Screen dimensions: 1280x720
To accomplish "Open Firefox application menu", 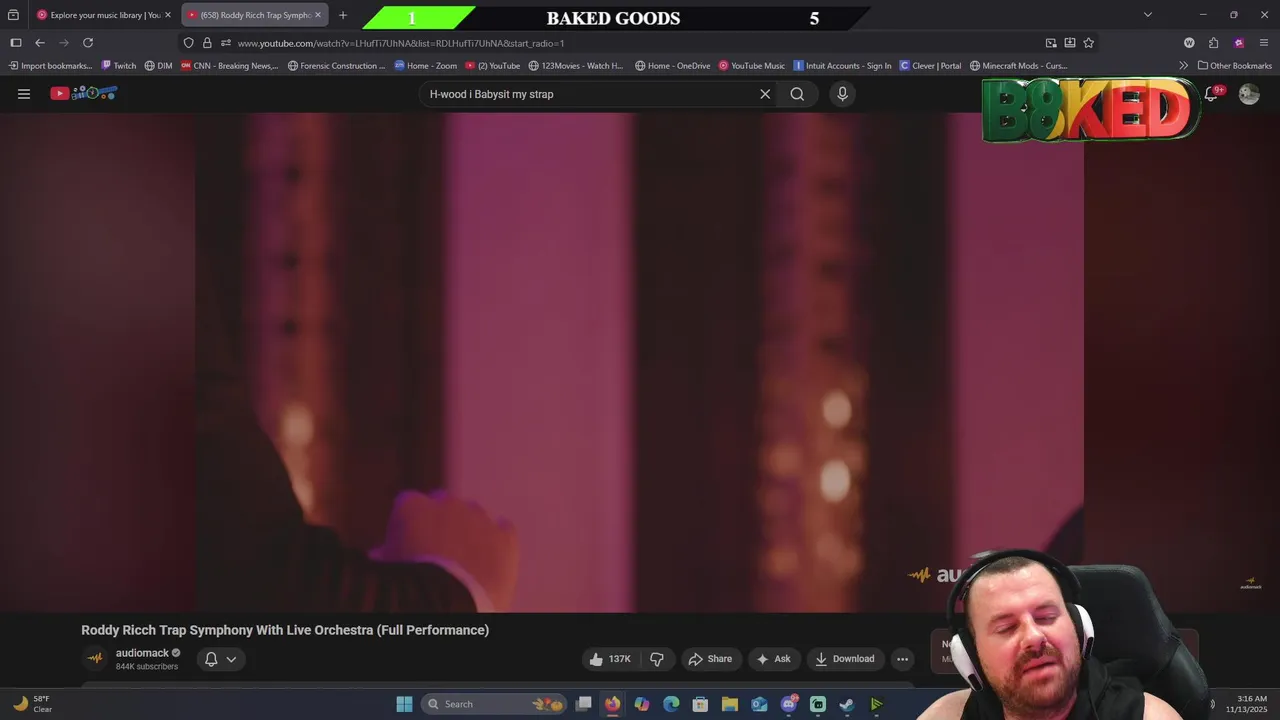I will pyautogui.click(x=1264, y=43).
